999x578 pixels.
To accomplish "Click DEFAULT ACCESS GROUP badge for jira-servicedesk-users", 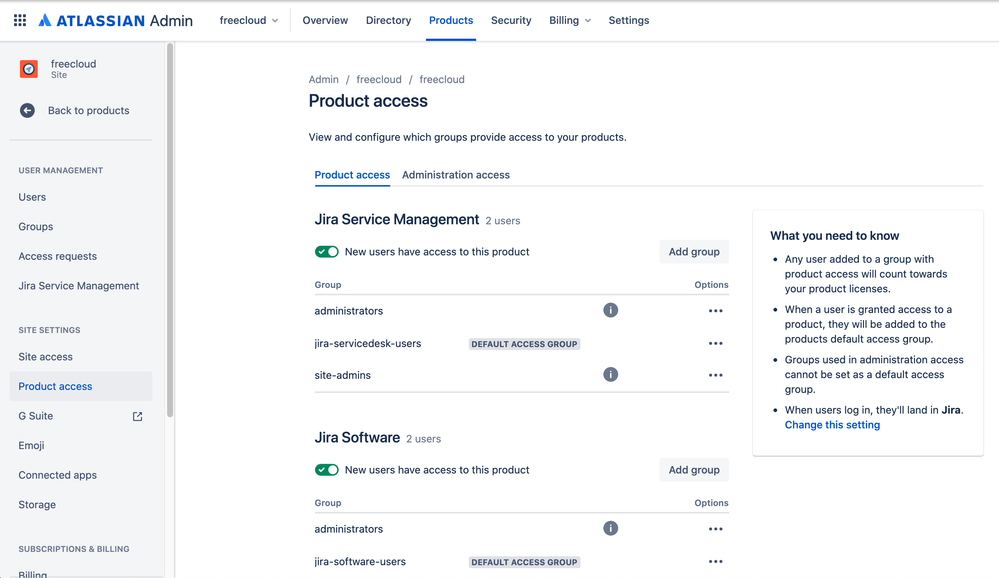I will click(x=524, y=344).
